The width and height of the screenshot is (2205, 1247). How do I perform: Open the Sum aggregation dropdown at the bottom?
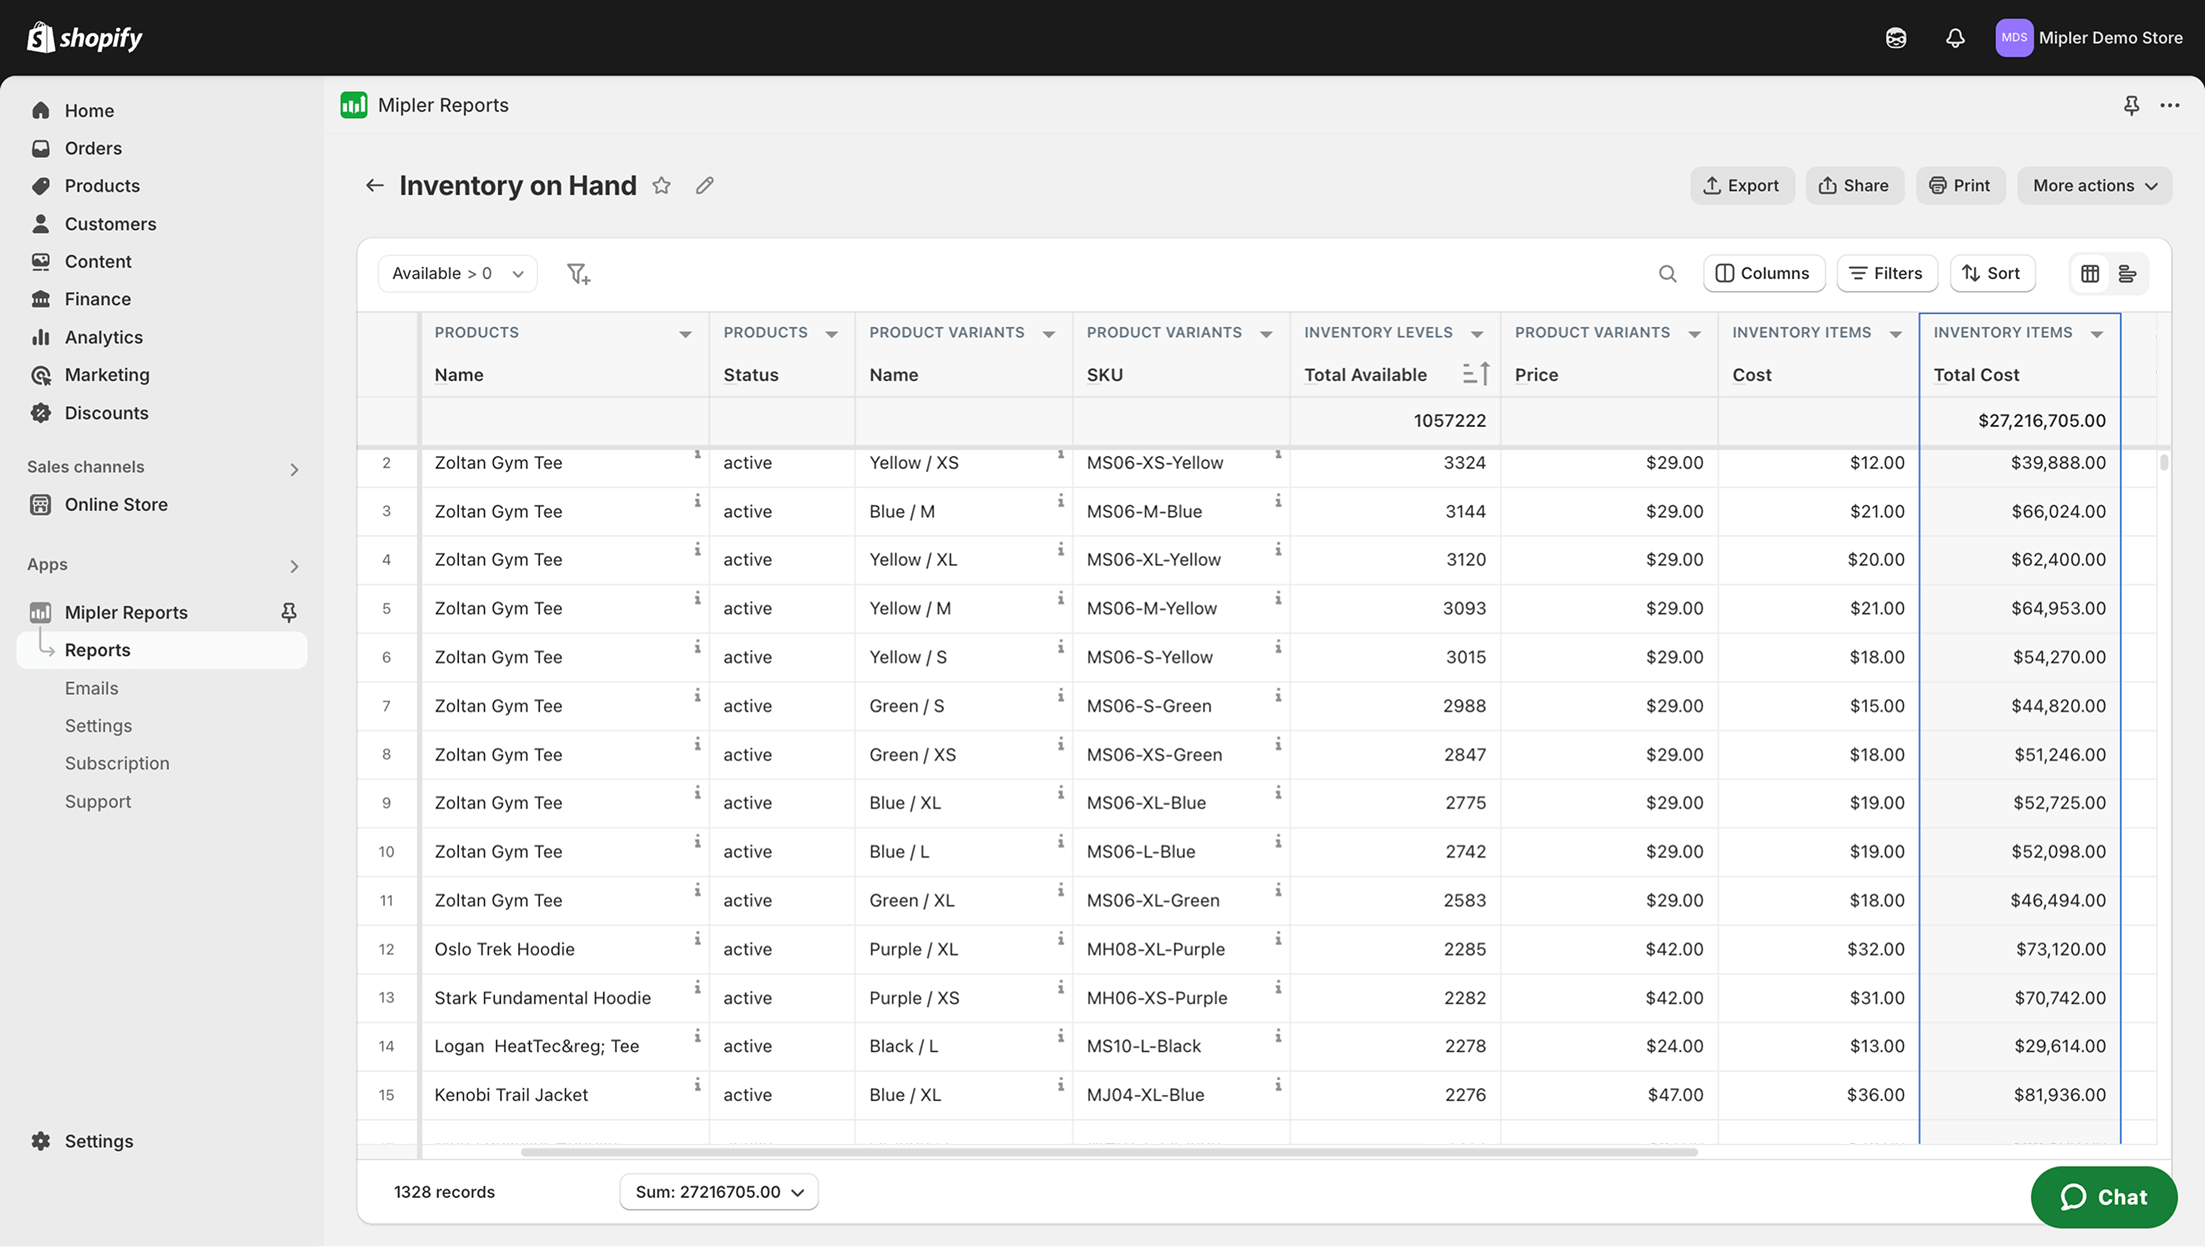click(x=718, y=1191)
